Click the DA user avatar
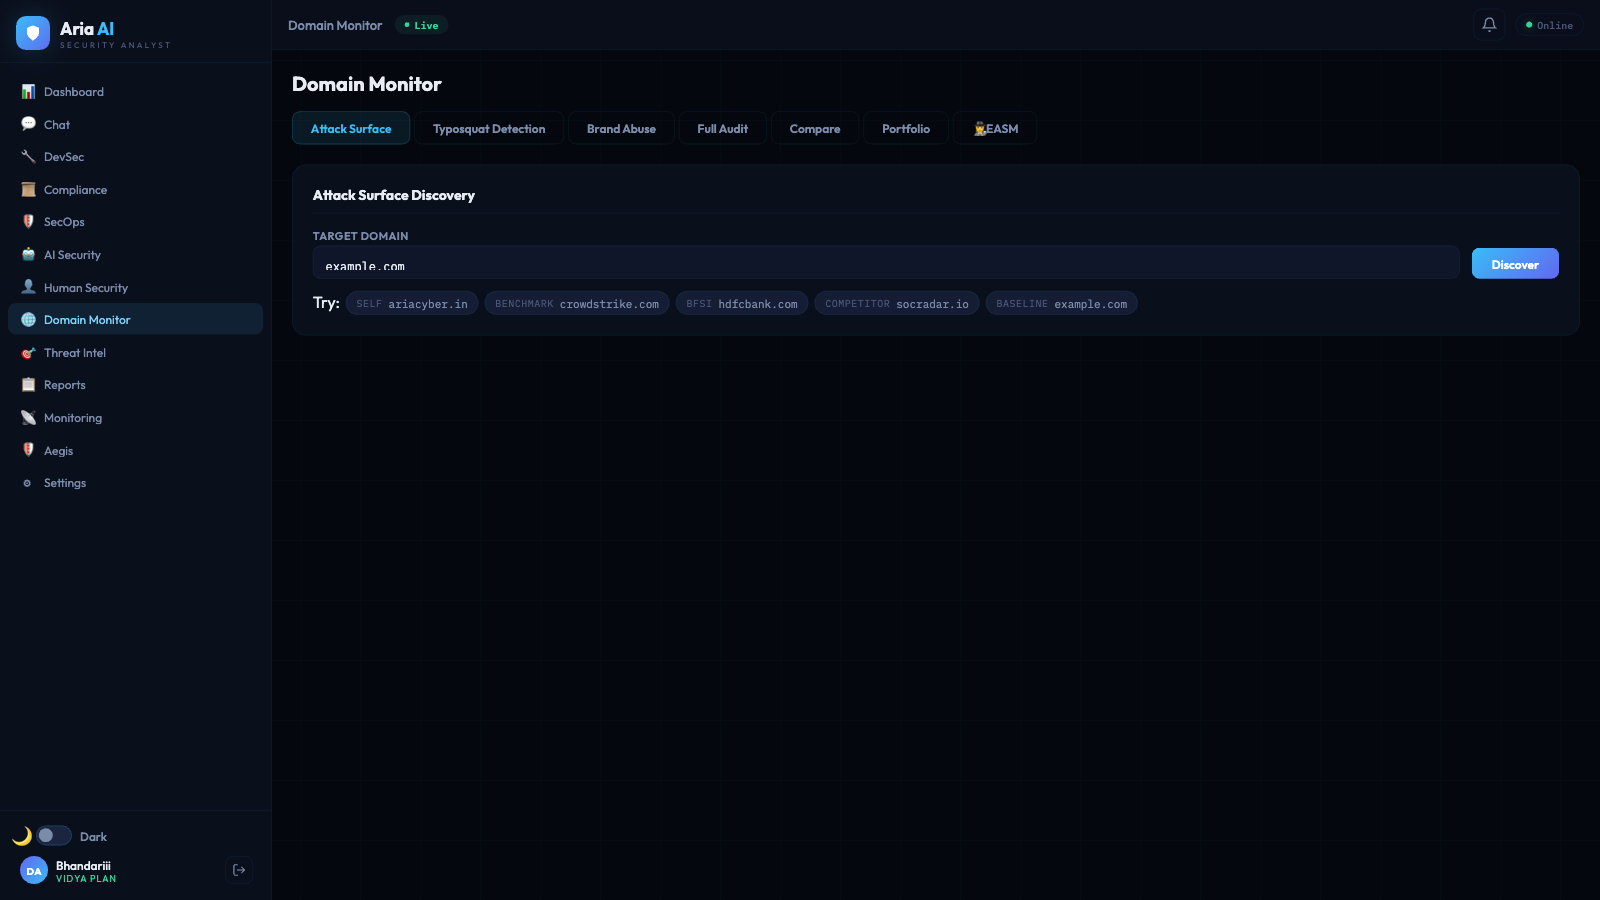Image resolution: width=1600 pixels, height=900 pixels. pos(34,870)
